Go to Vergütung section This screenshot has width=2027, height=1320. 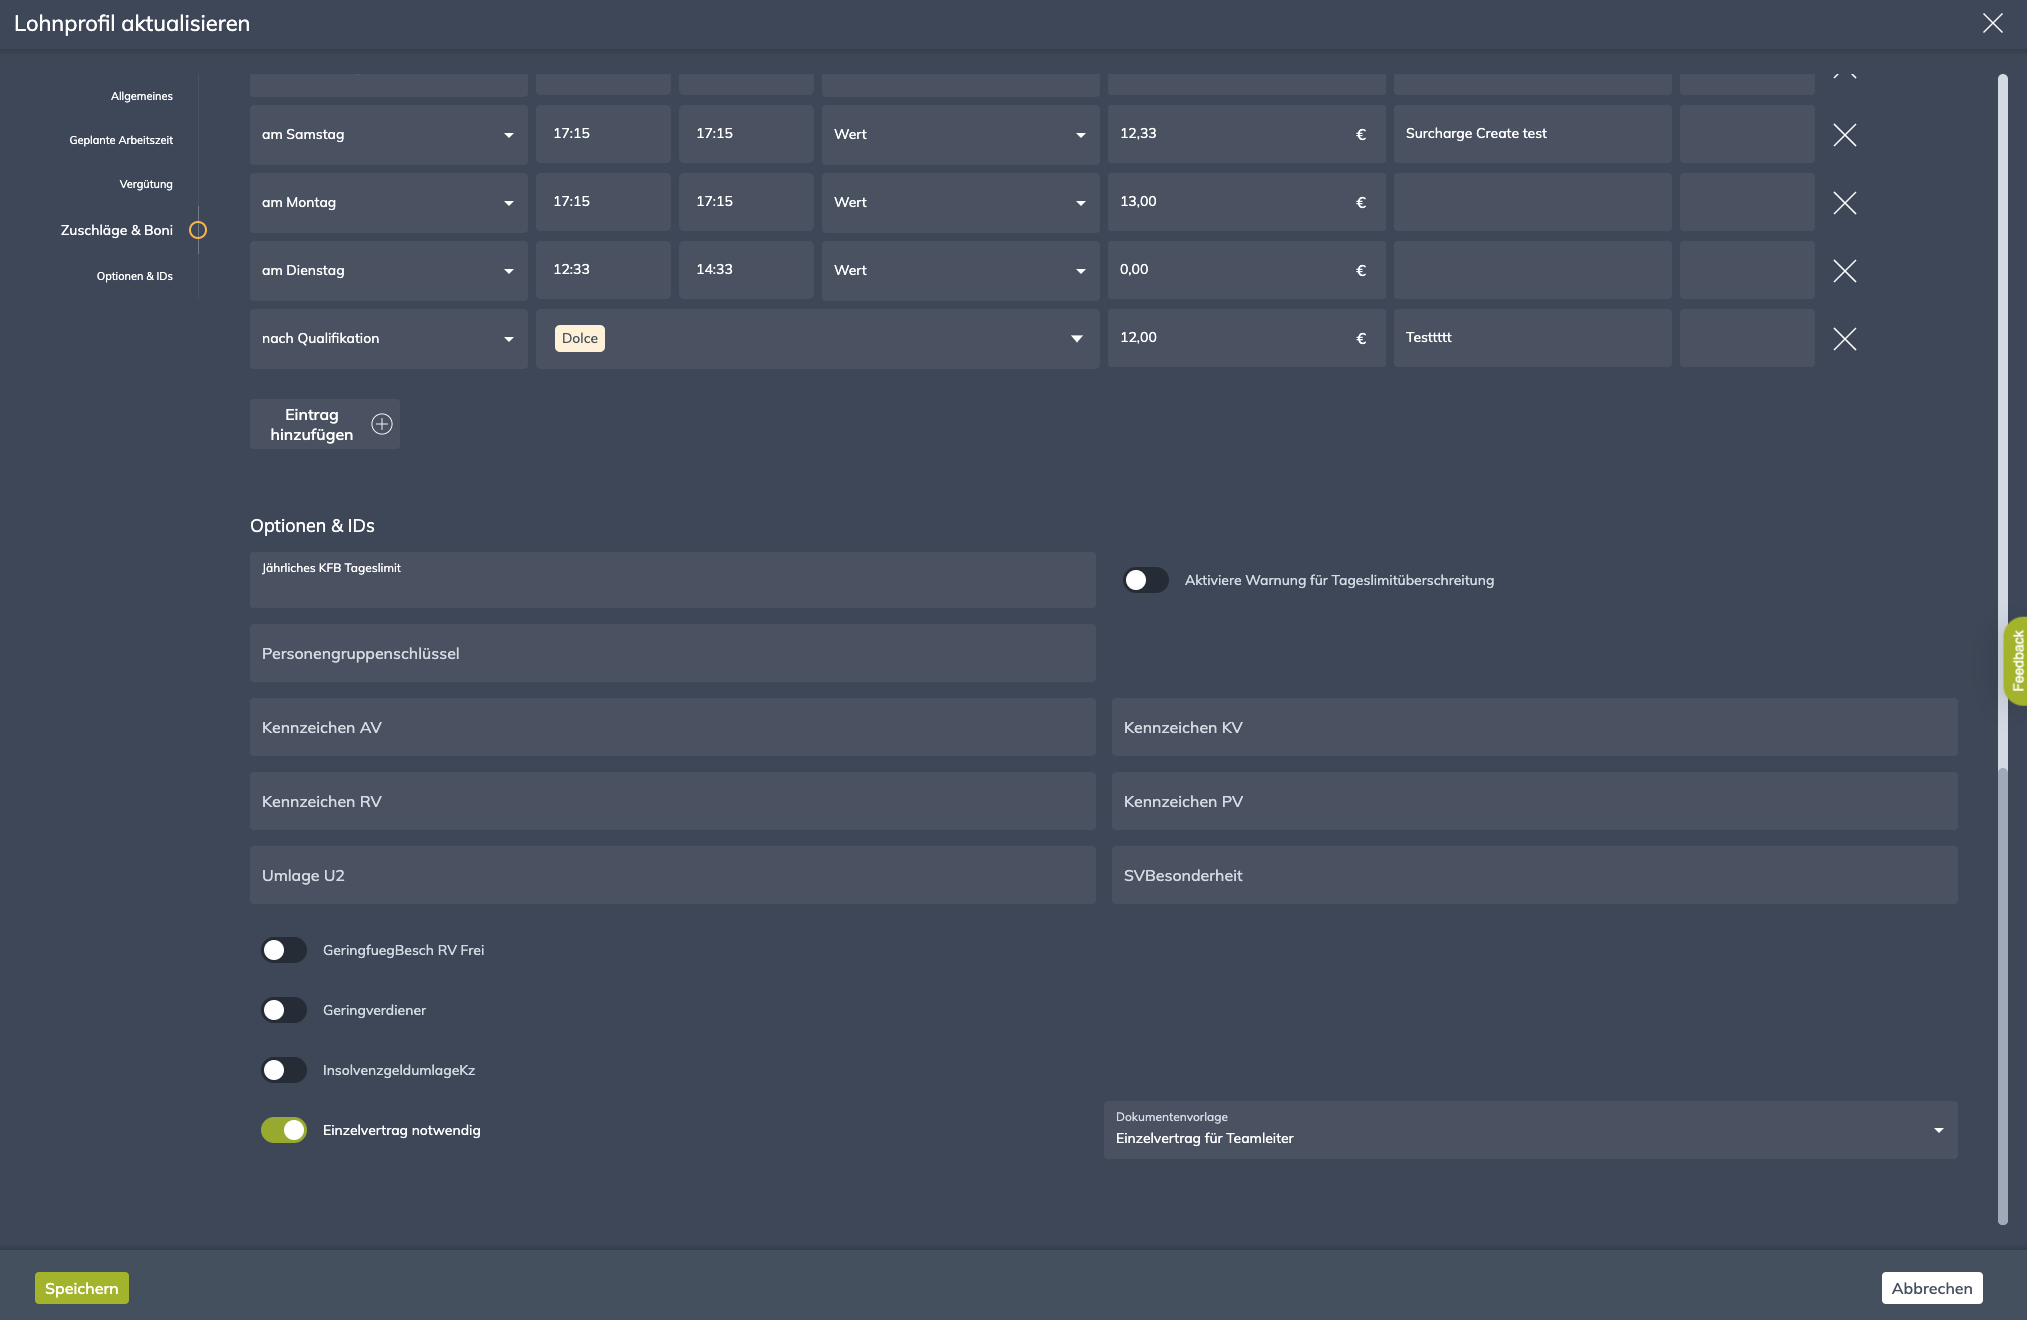pyautogui.click(x=146, y=184)
